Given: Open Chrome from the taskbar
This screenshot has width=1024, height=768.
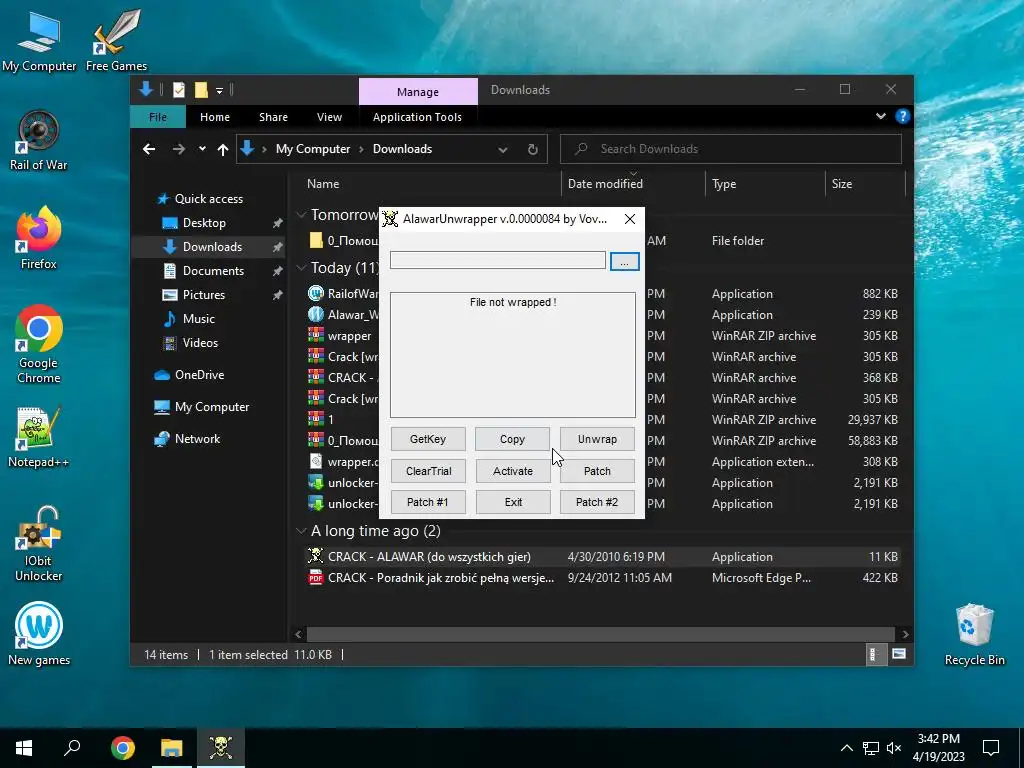Looking at the screenshot, I should click(123, 748).
